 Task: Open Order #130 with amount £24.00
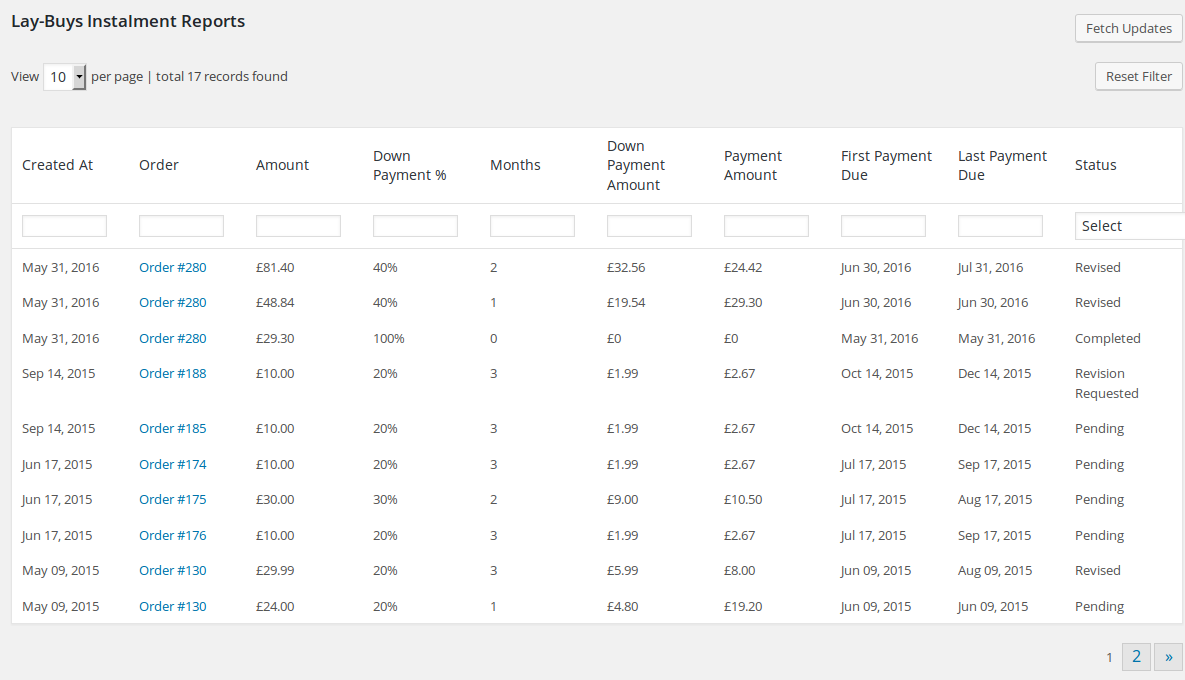(172, 607)
